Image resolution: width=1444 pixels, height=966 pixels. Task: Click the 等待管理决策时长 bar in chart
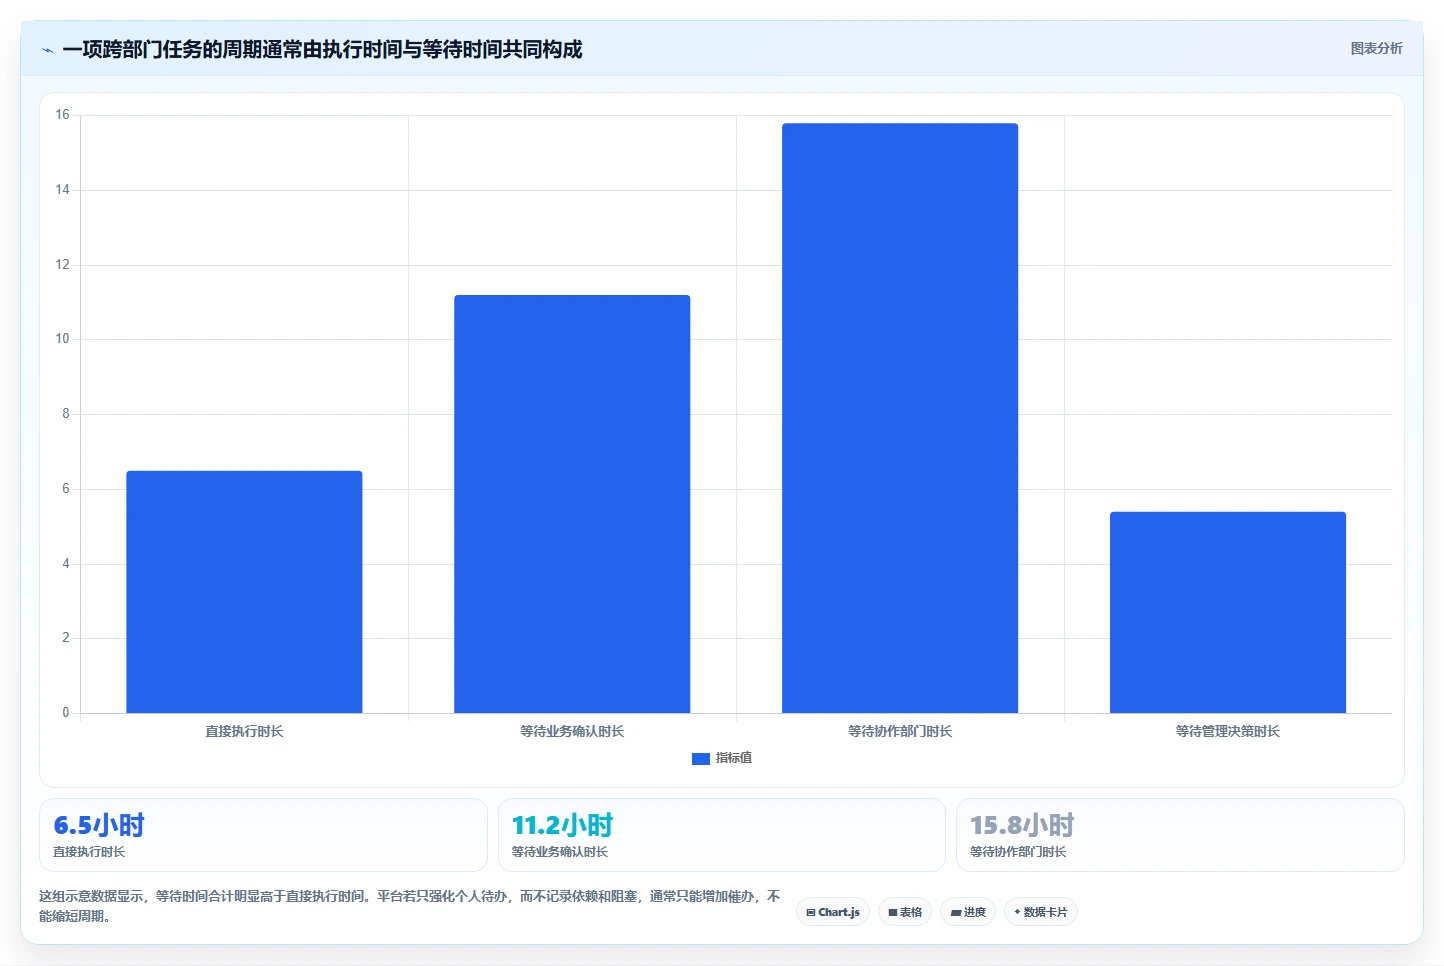pyautogui.click(x=1228, y=612)
